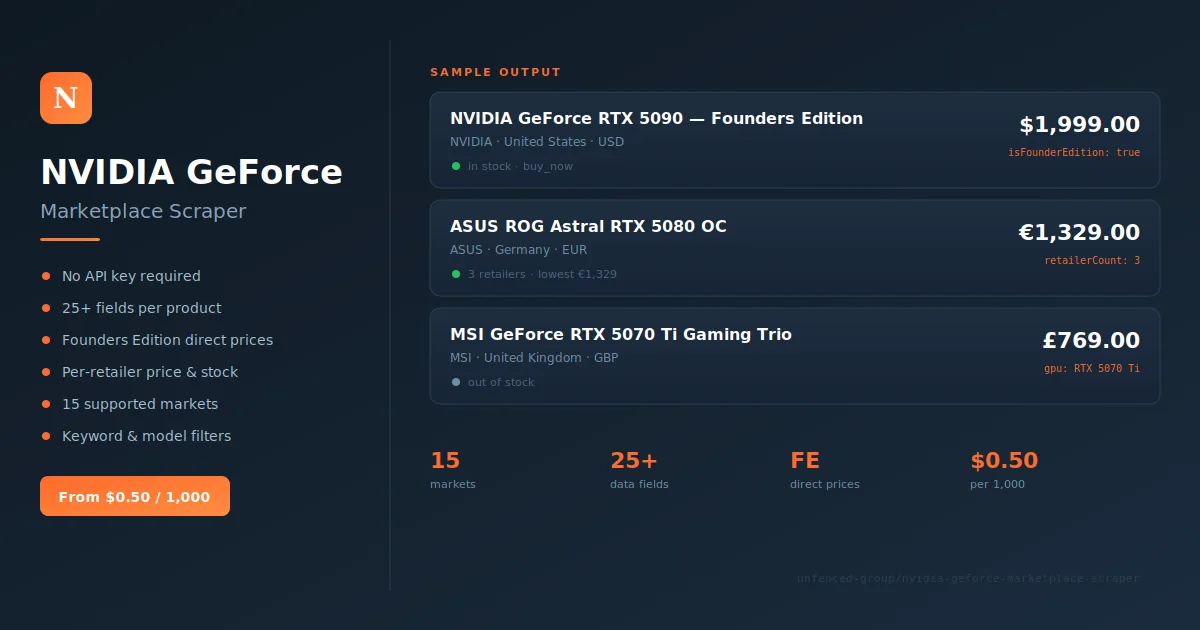Click the €1,329.00 price
The image size is (1200, 630).
[x=1079, y=233]
